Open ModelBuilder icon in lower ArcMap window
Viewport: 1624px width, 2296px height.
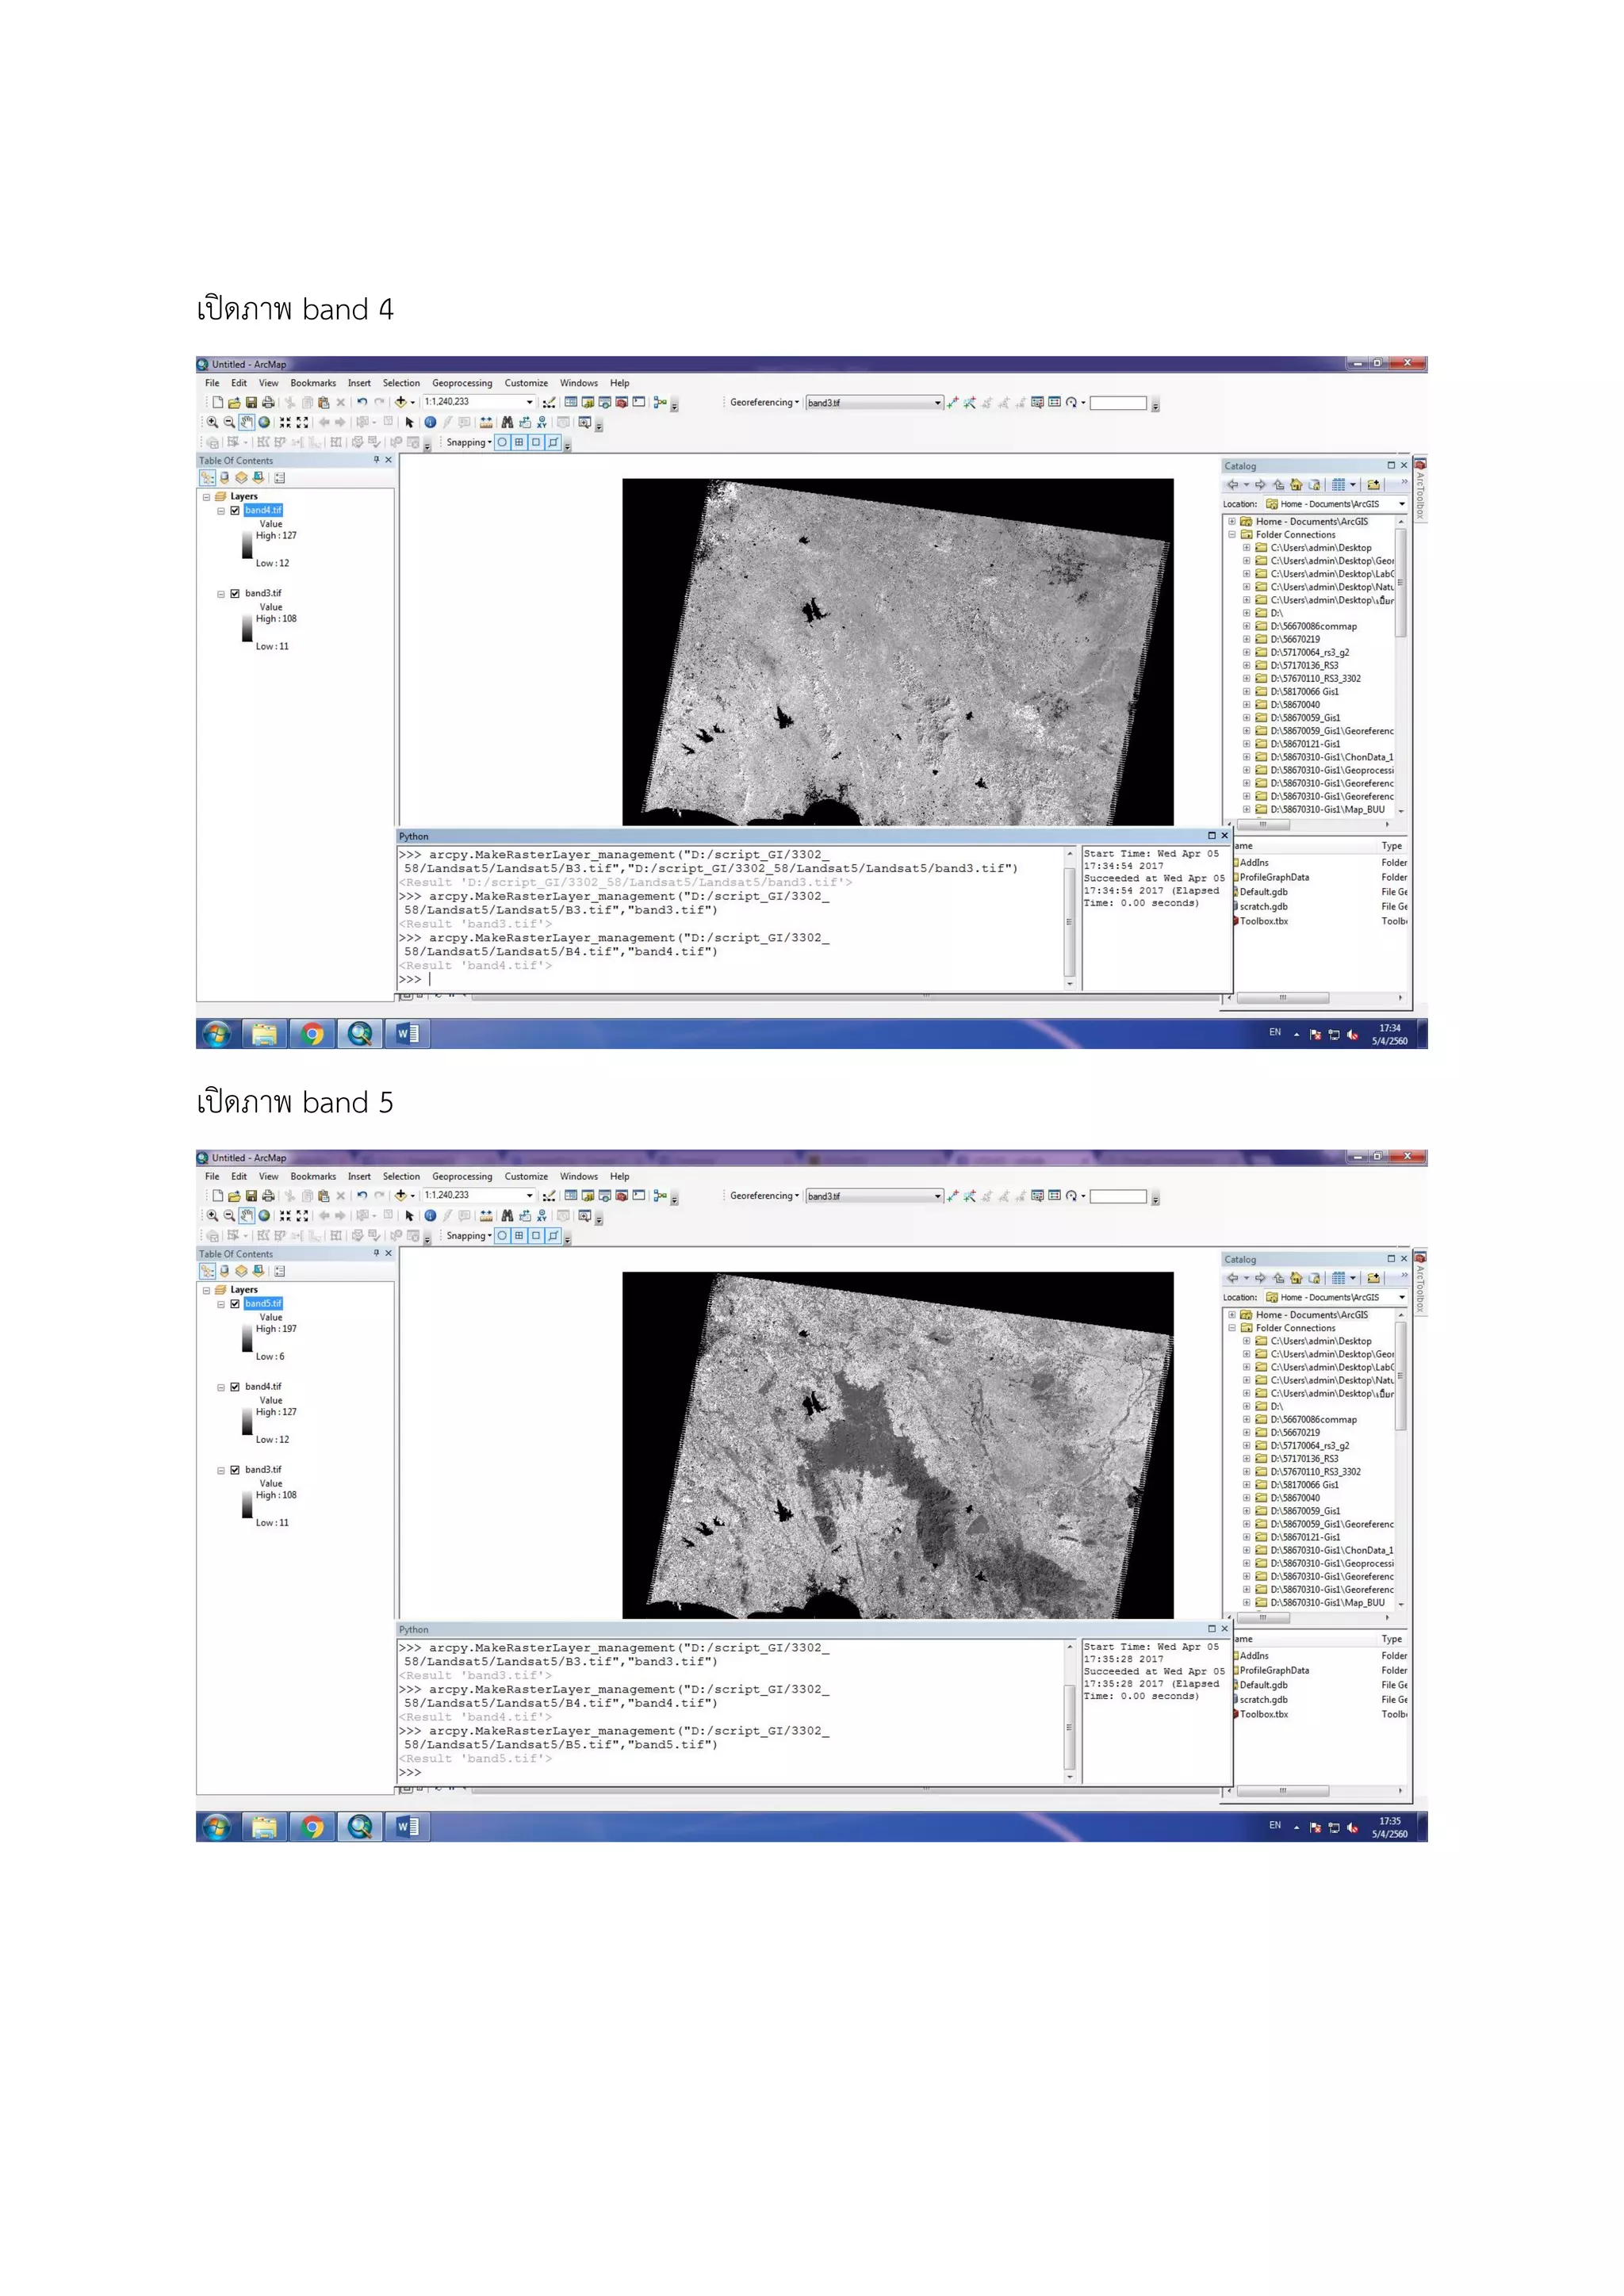click(660, 1195)
